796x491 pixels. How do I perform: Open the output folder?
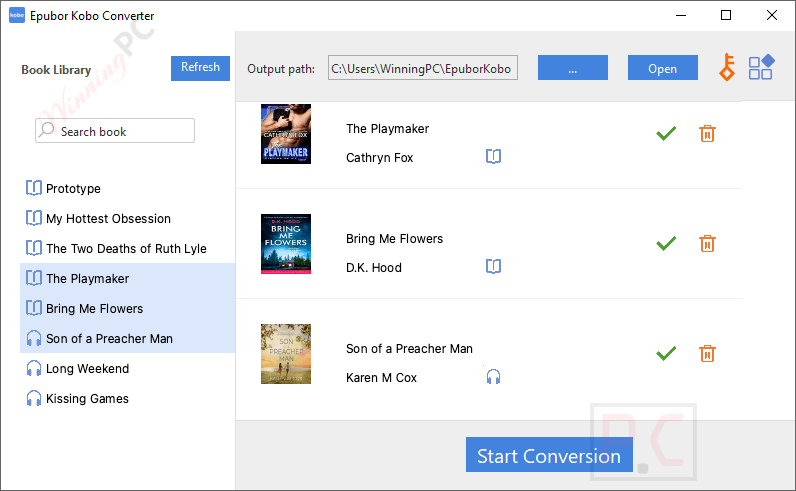[662, 68]
